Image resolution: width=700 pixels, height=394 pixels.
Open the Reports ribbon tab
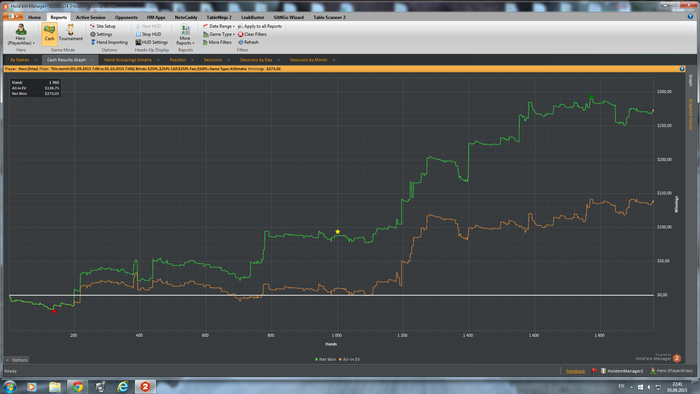(x=58, y=17)
